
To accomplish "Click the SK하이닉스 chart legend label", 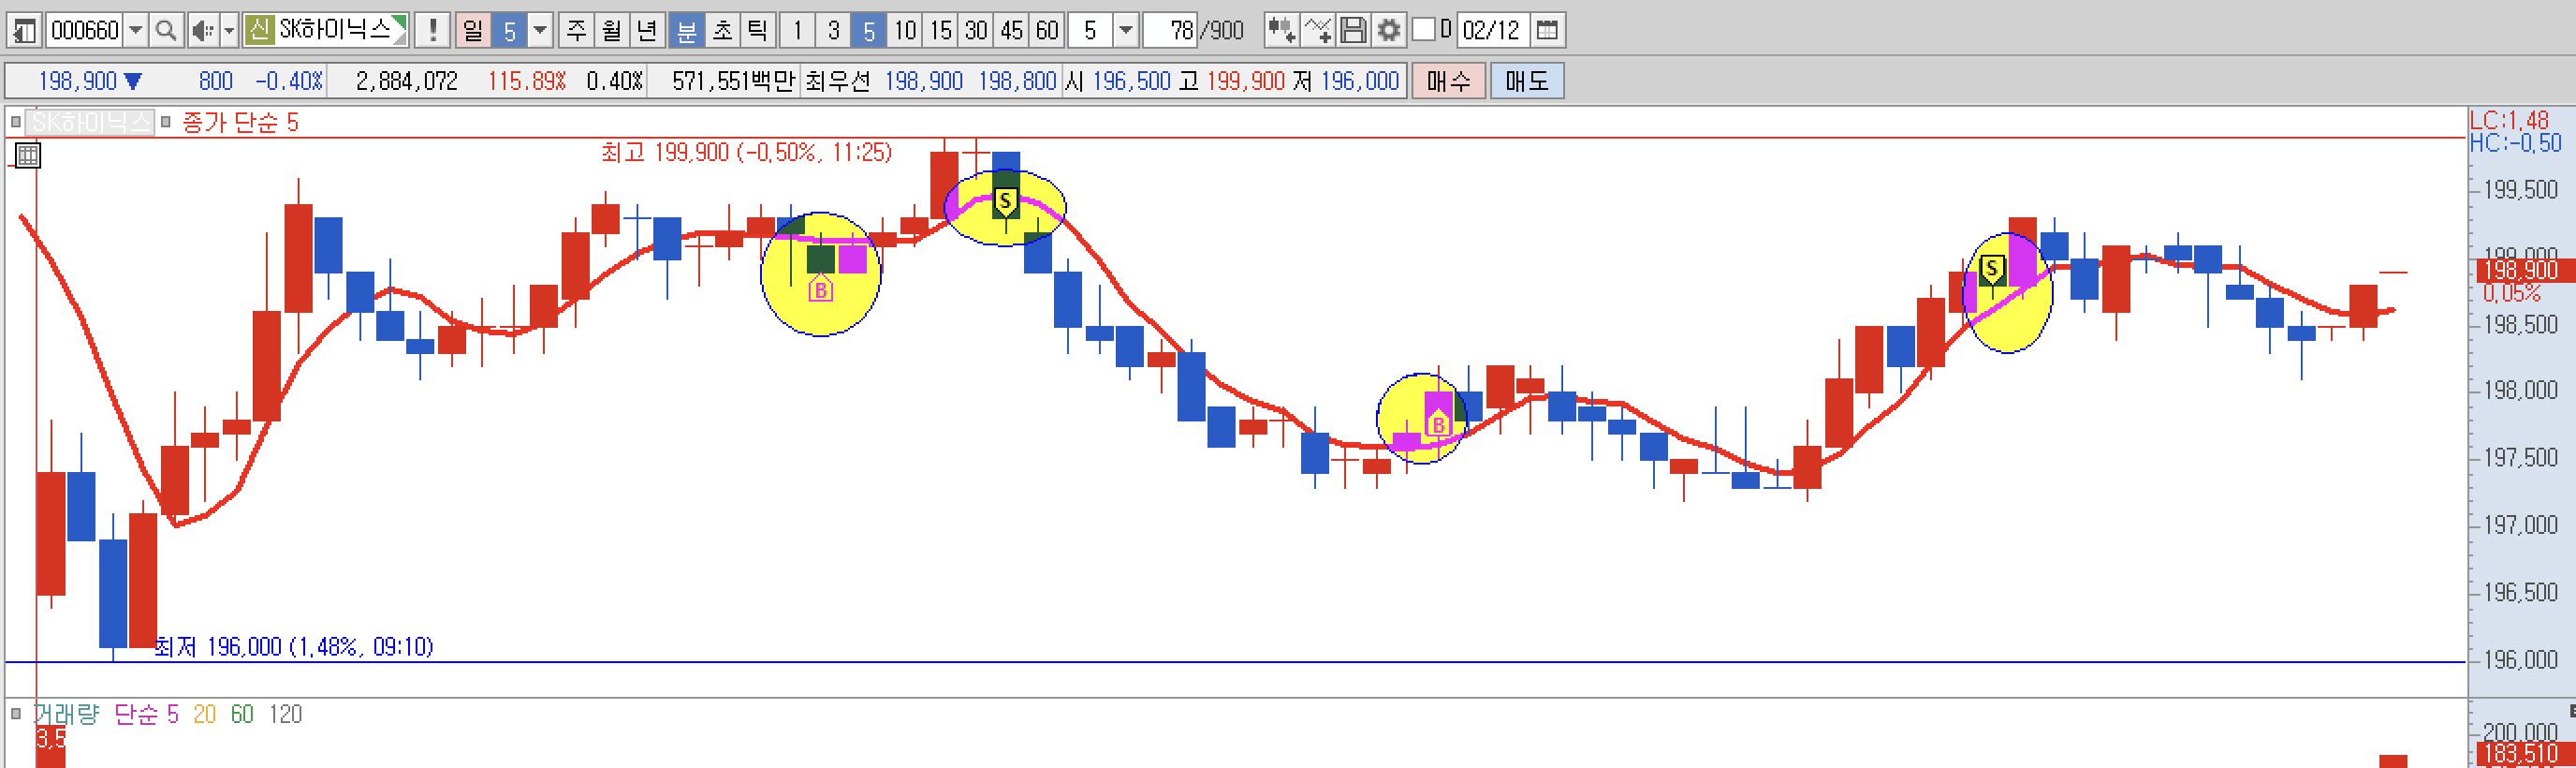I will tap(90, 122).
